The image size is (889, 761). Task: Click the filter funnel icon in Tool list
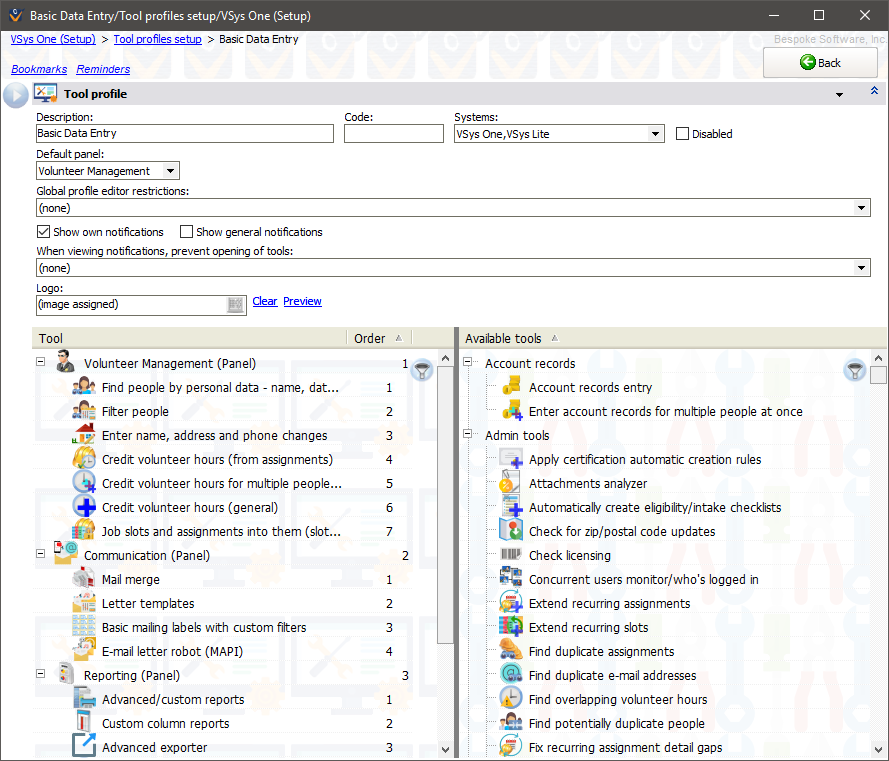coord(422,370)
